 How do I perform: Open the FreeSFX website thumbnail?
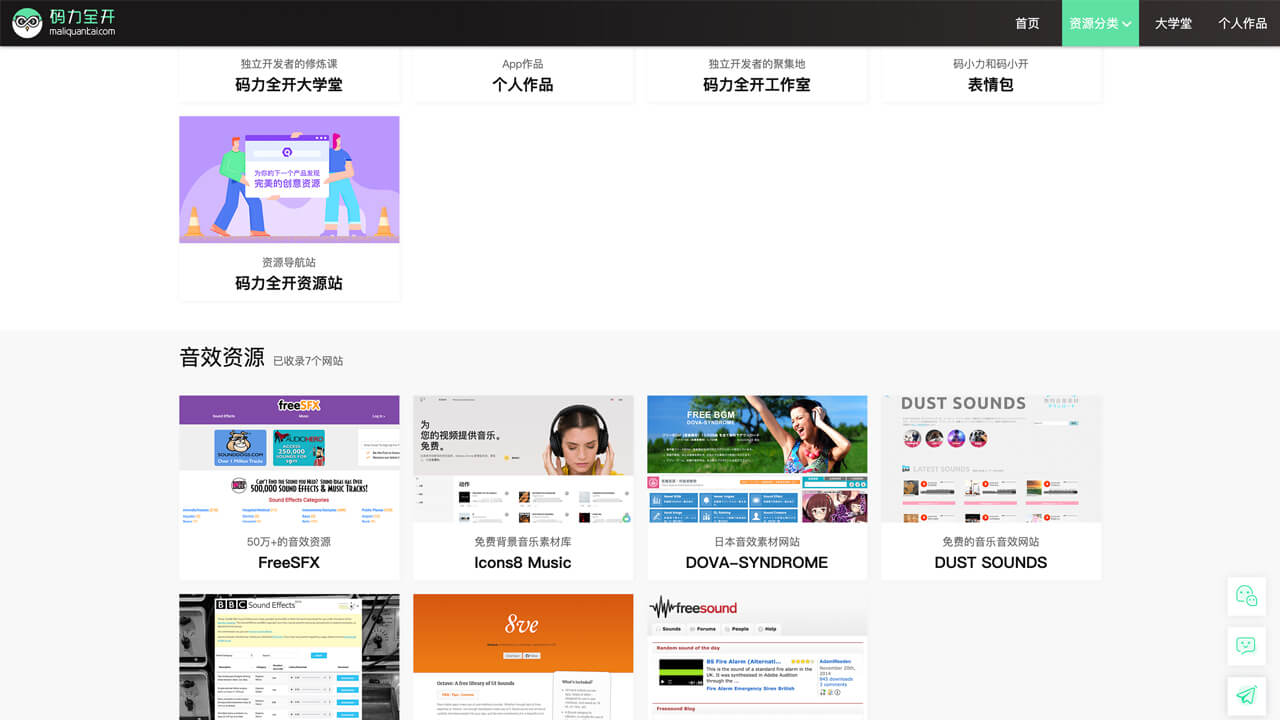[289, 458]
